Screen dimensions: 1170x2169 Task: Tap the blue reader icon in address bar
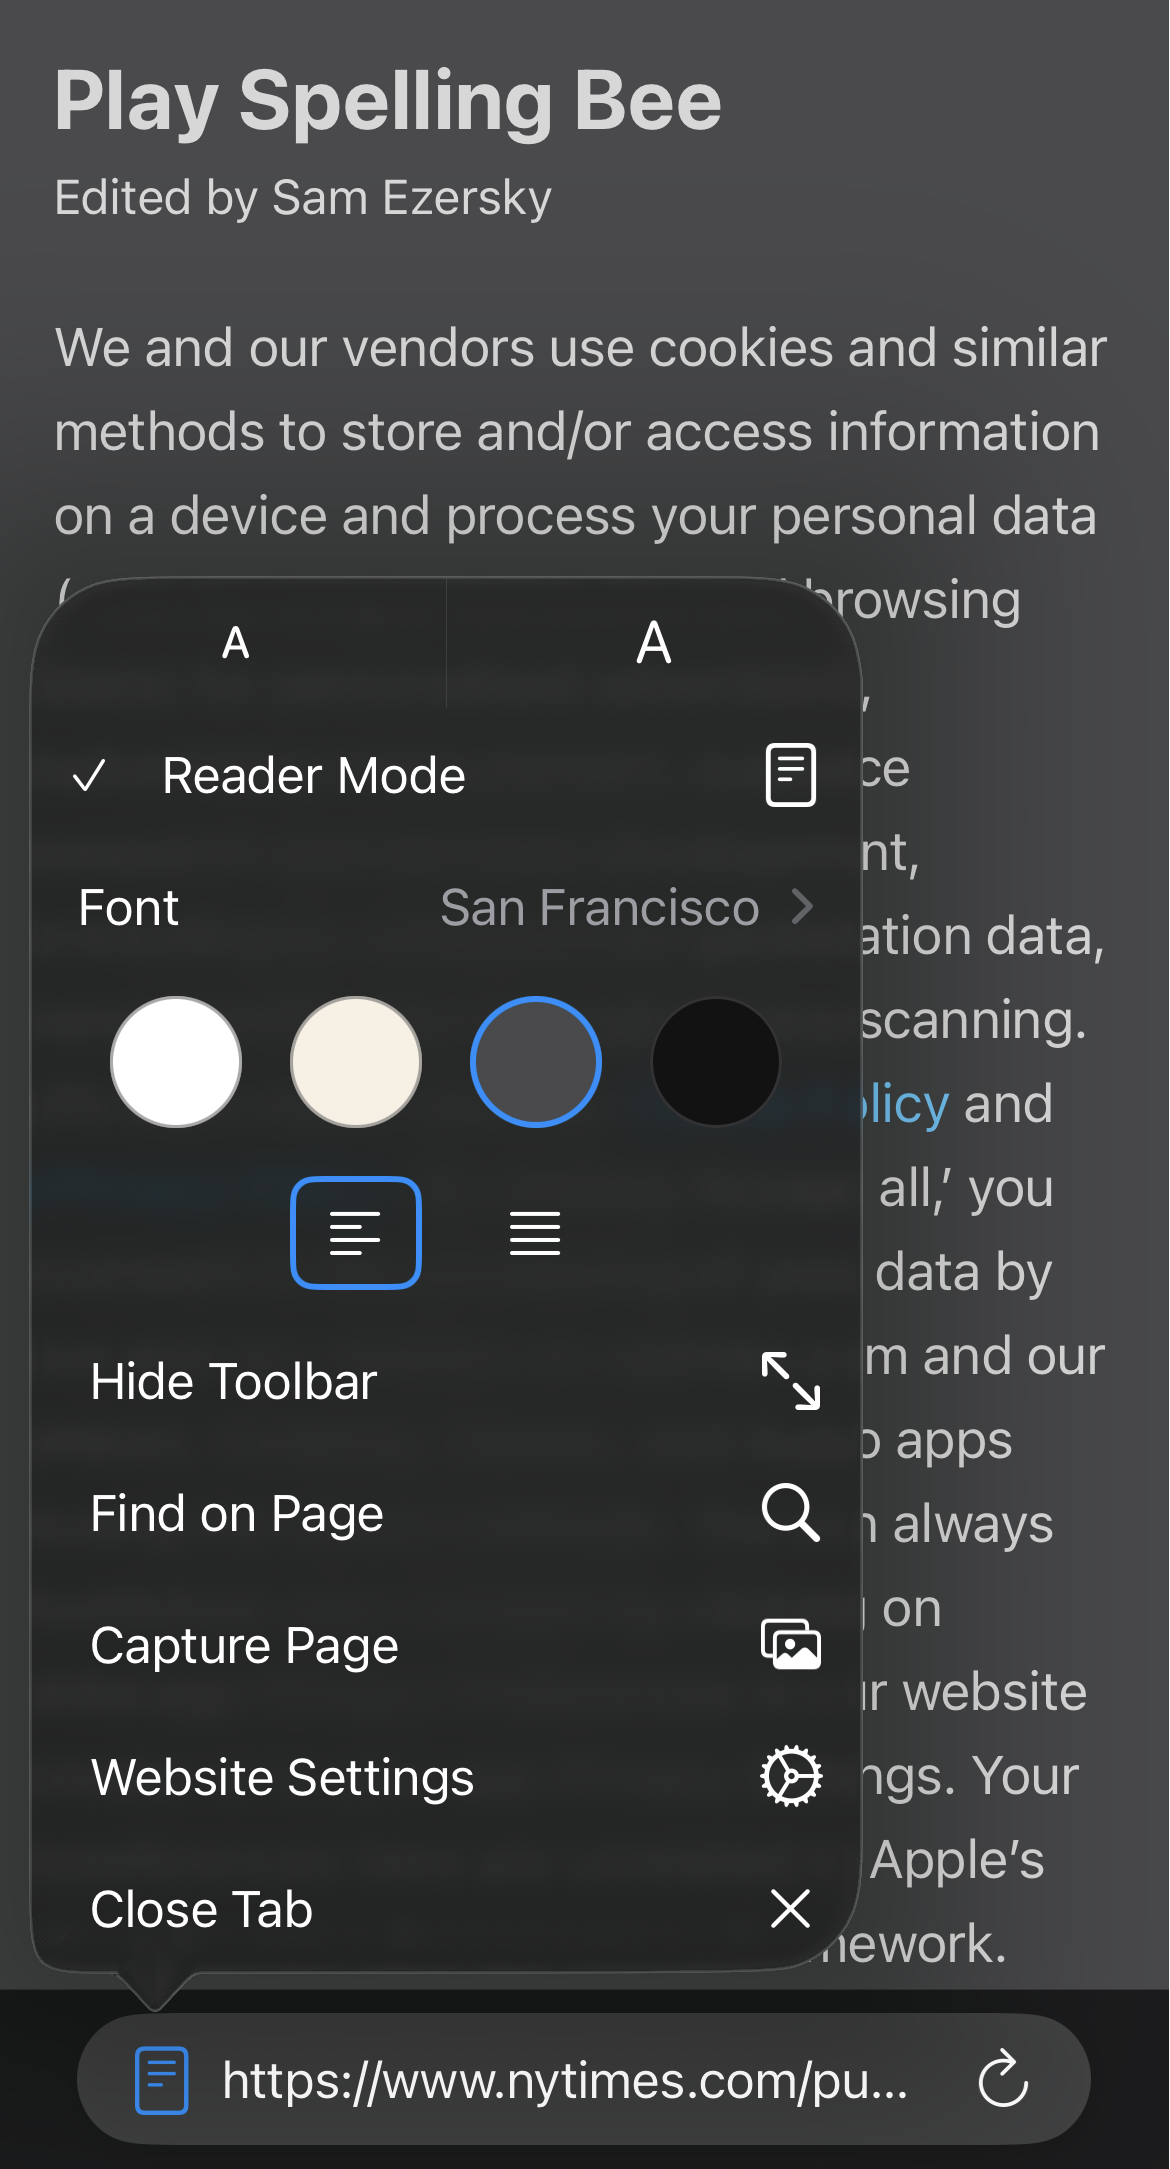point(161,2080)
